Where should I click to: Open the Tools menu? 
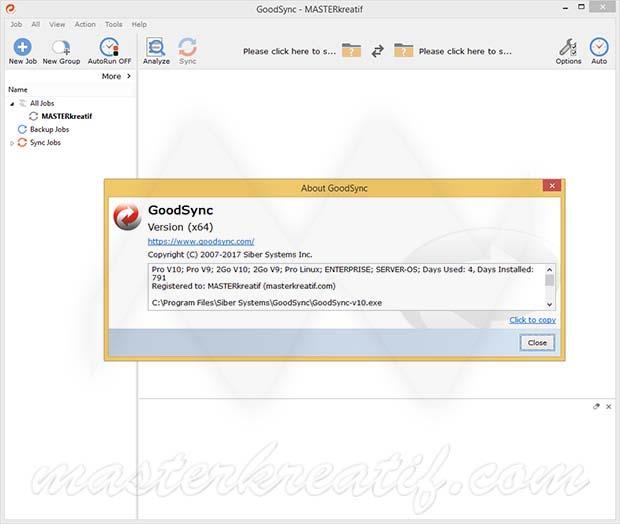tap(113, 24)
